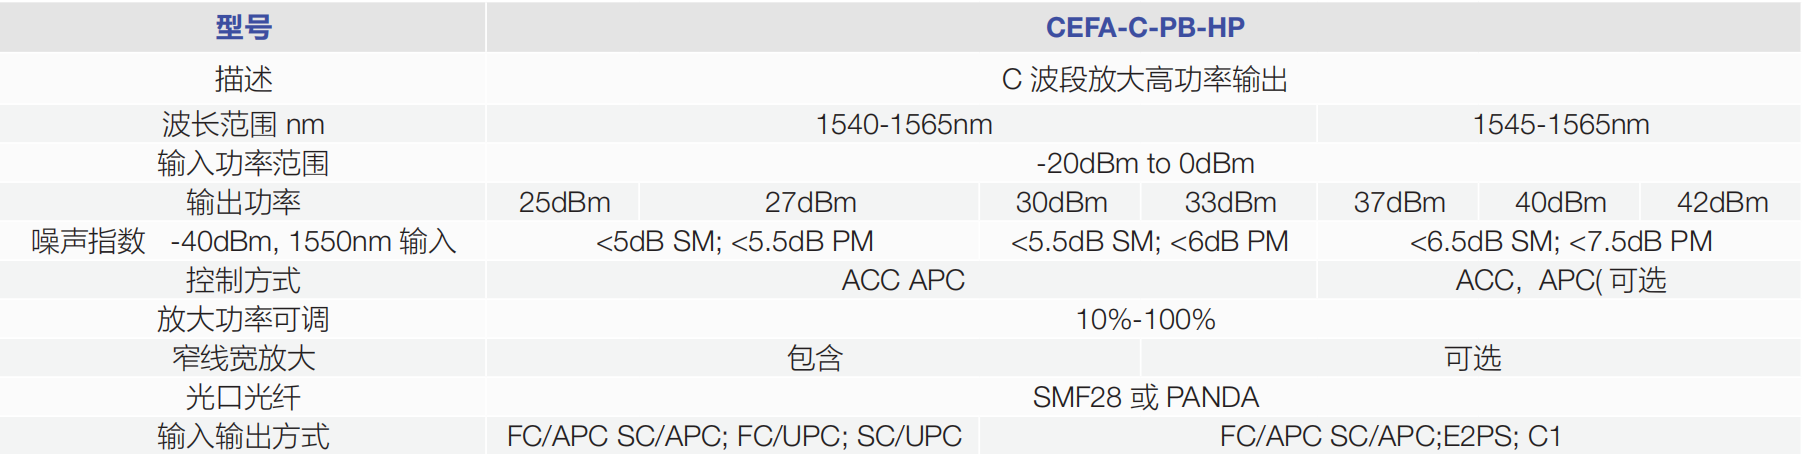
Task: Select the 包含 narrow linewidth cell
Action: coord(814,358)
